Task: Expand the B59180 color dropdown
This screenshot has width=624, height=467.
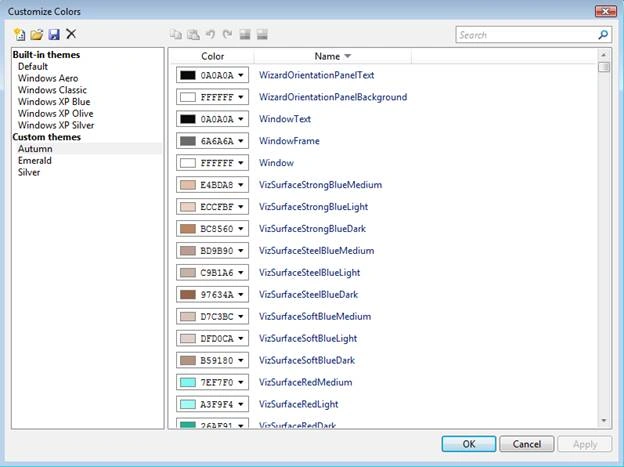Action: tap(241, 360)
